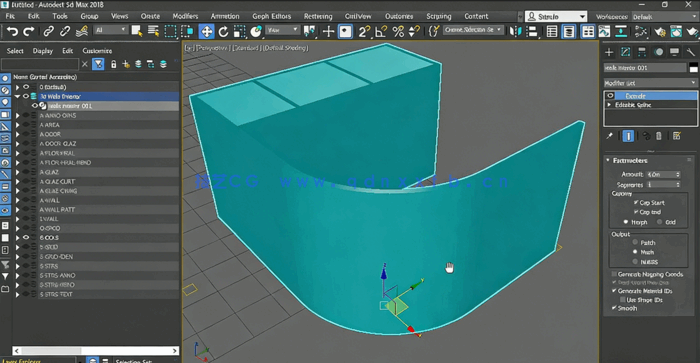Toggle the Window/Crossing selection icon
Viewport: 700px width, 363px height.
point(188,31)
